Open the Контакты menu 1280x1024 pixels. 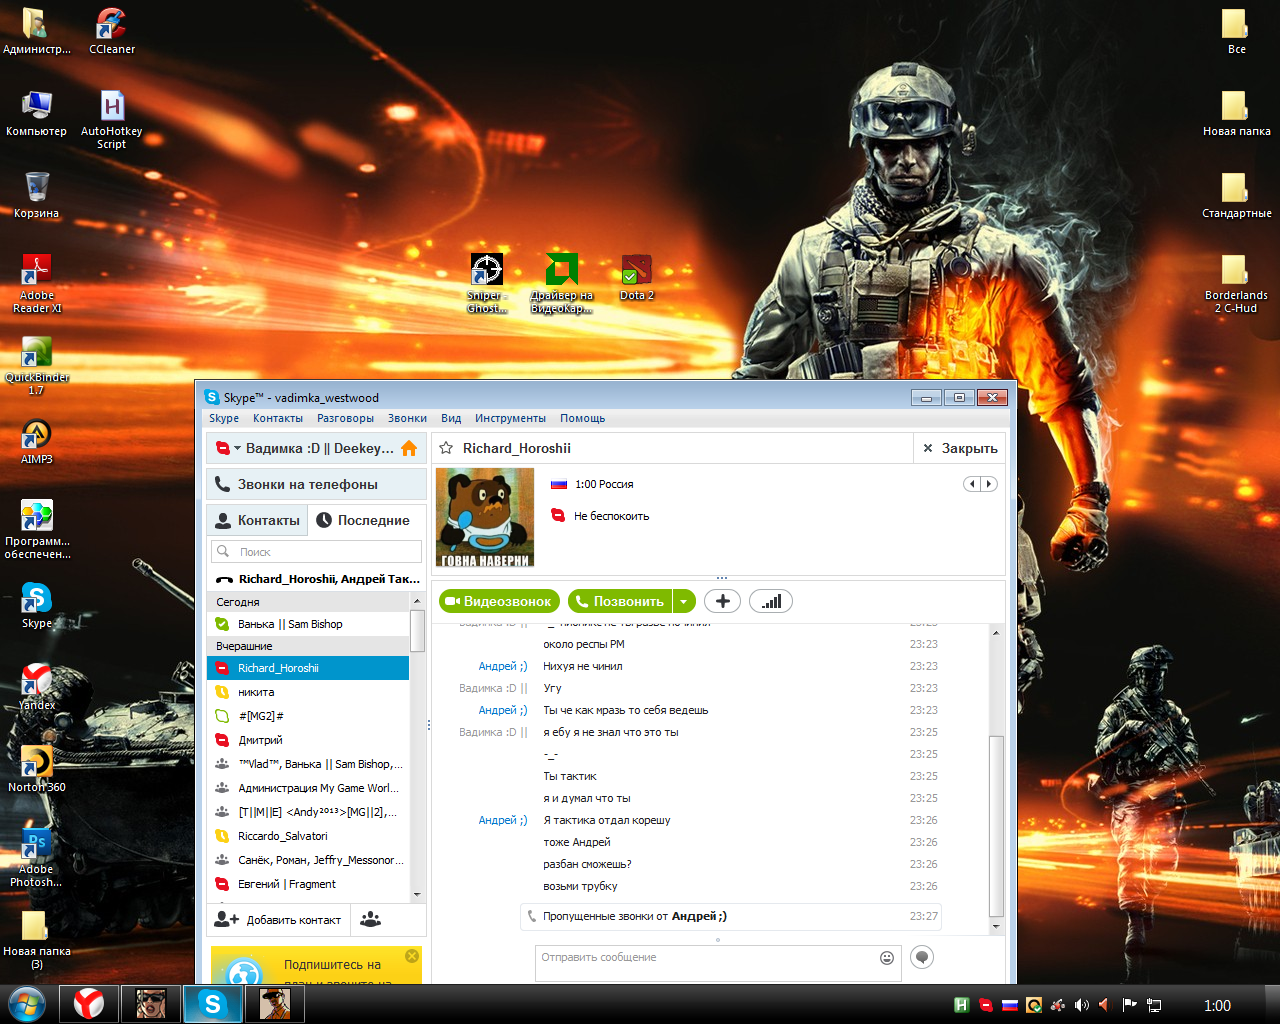pyautogui.click(x=278, y=418)
